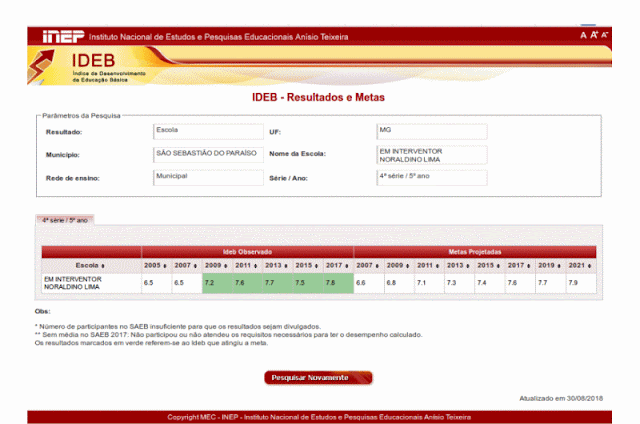The height and width of the screenshot is (424, 640).
Task: Click the Pesquisar Novamente button
Action: (318, 378)
